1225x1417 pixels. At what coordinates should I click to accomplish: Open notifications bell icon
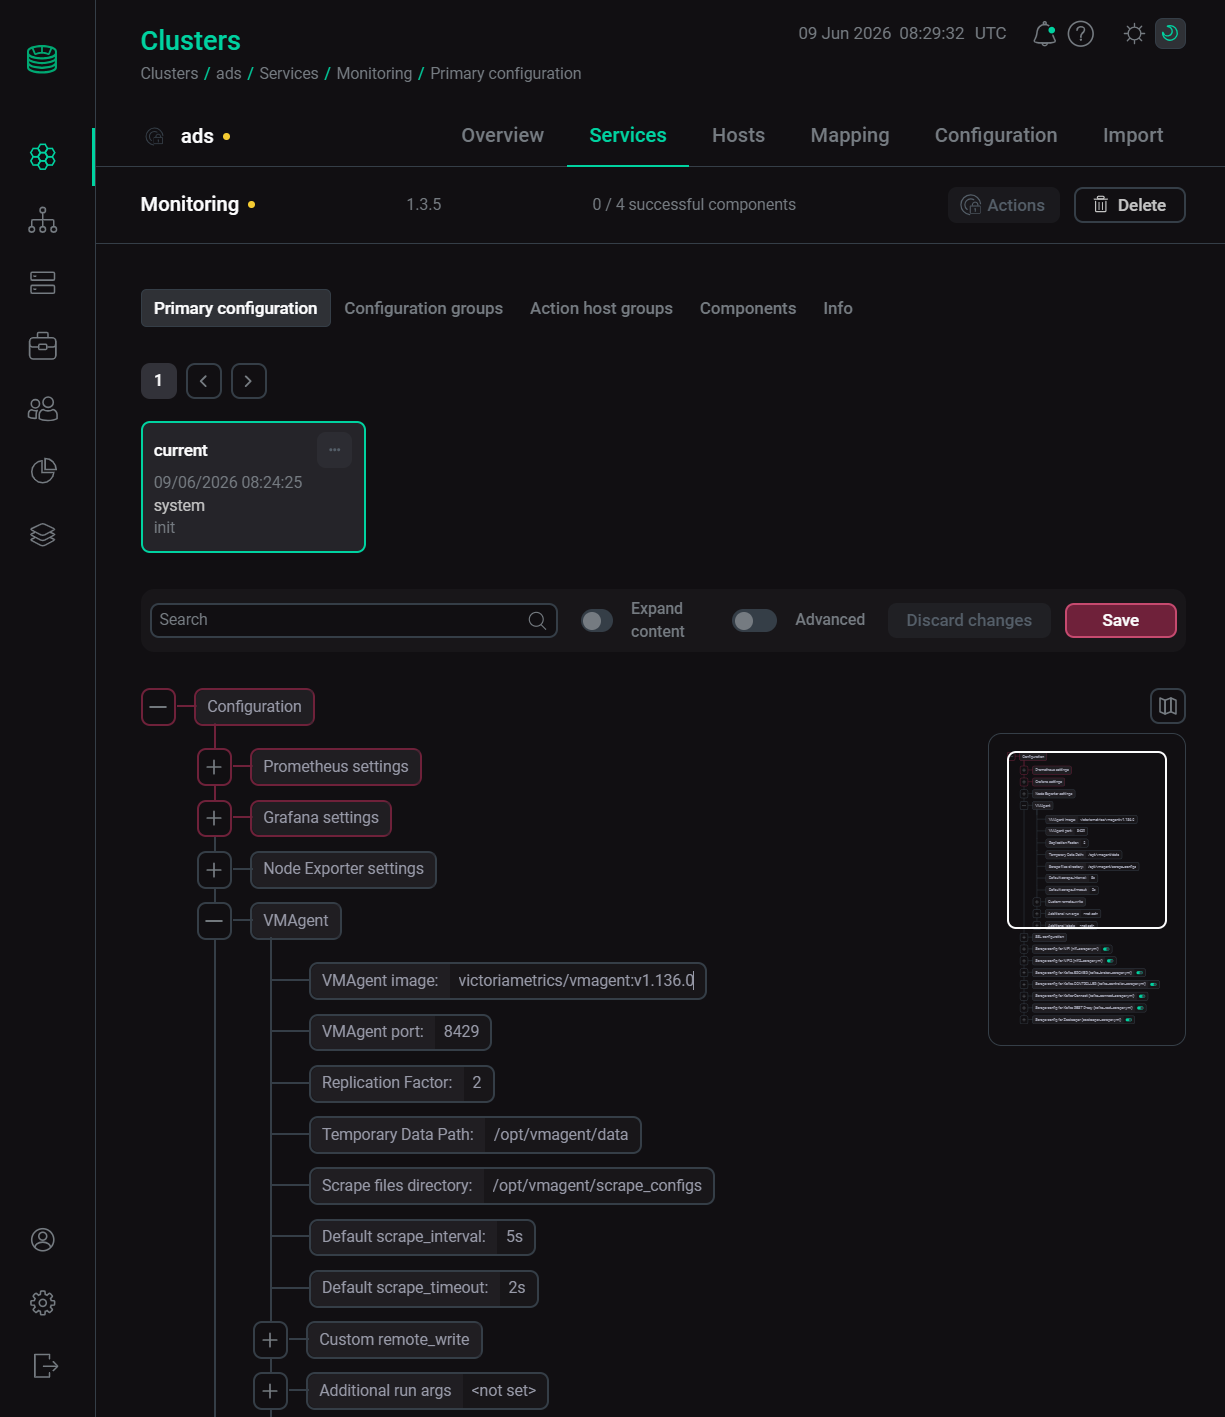coord(1044,34)
